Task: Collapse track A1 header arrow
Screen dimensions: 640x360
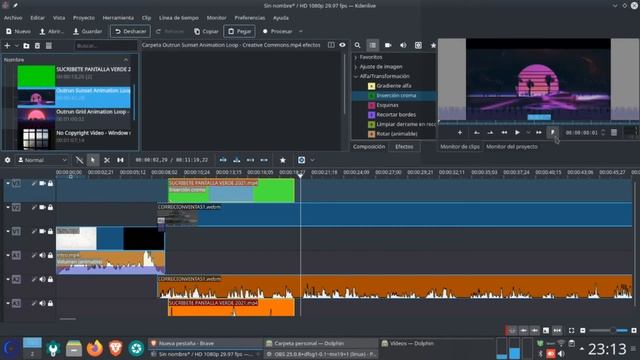Action: [x=8, y=256]
